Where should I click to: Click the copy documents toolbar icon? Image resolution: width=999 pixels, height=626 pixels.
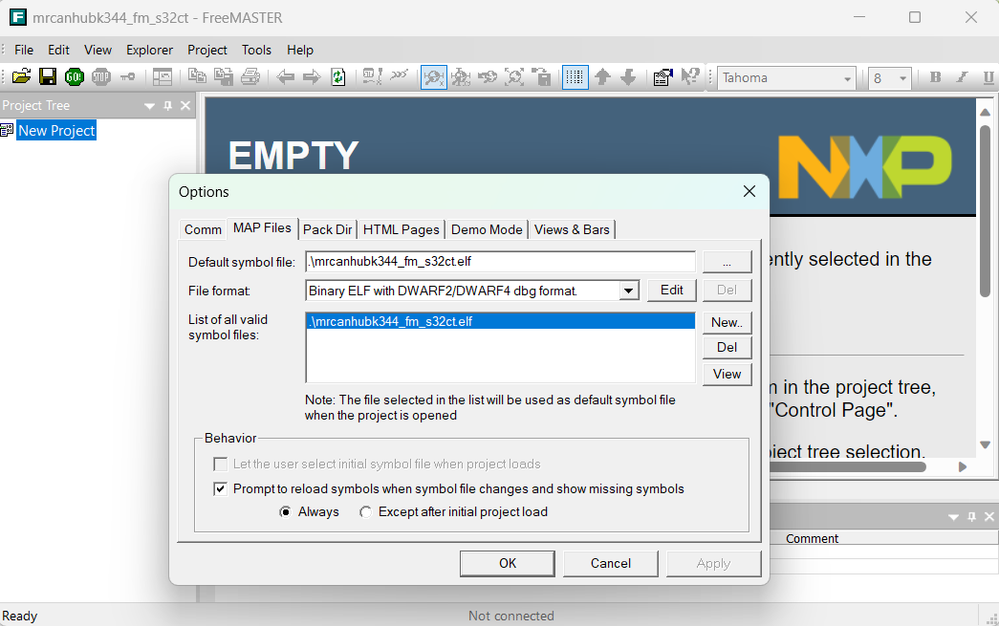tap(197, 77)
